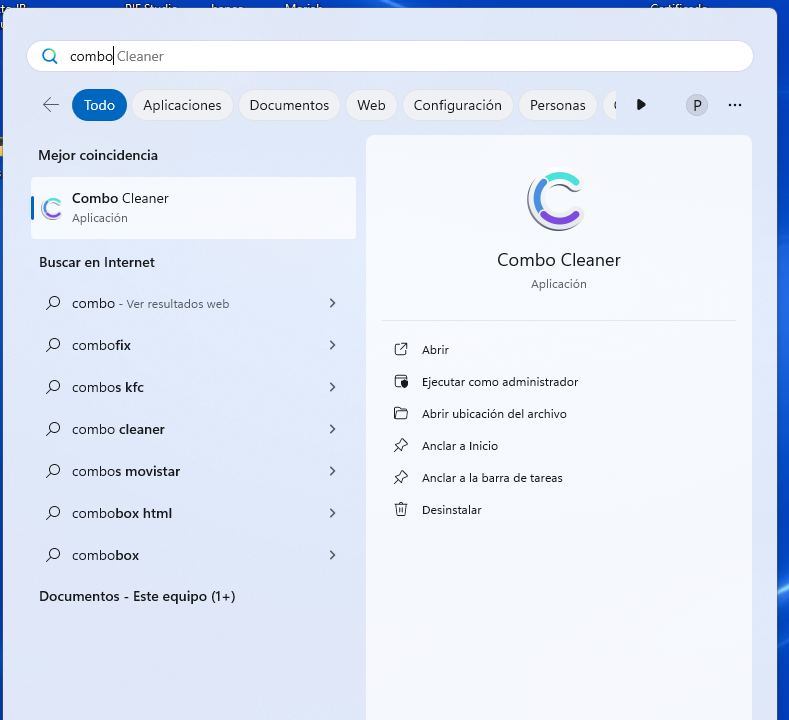Select the Todo filter tab
The height and width of the screenshot is (720, 789).
pyautogui.click(x=99, y=105)
